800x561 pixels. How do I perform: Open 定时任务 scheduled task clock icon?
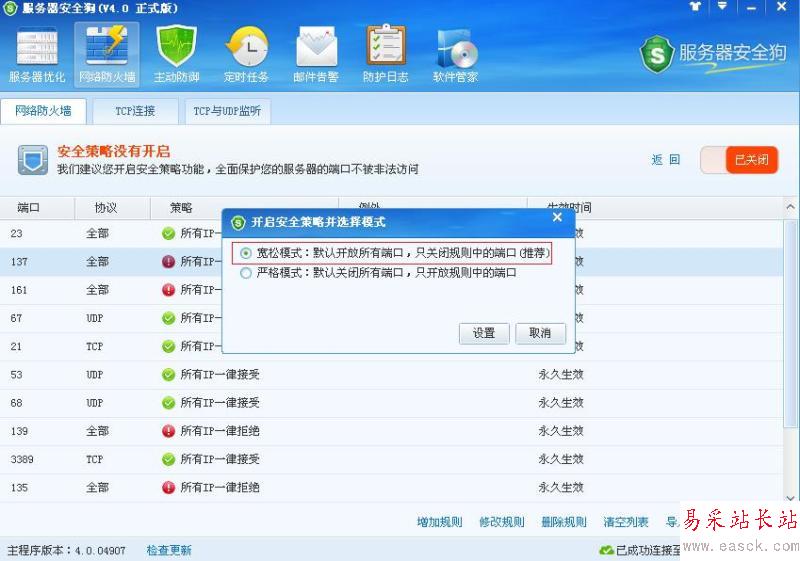tap(246, 54)
